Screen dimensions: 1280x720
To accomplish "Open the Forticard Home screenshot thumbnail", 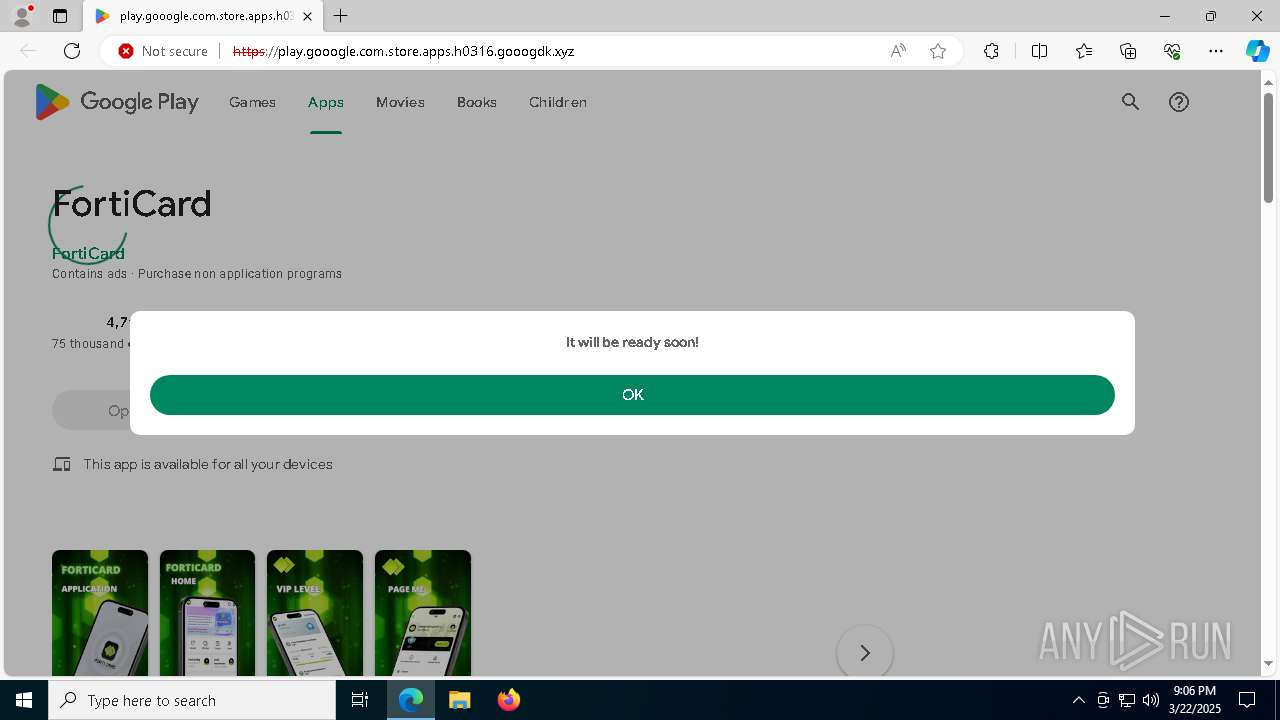I will point(207,613).
